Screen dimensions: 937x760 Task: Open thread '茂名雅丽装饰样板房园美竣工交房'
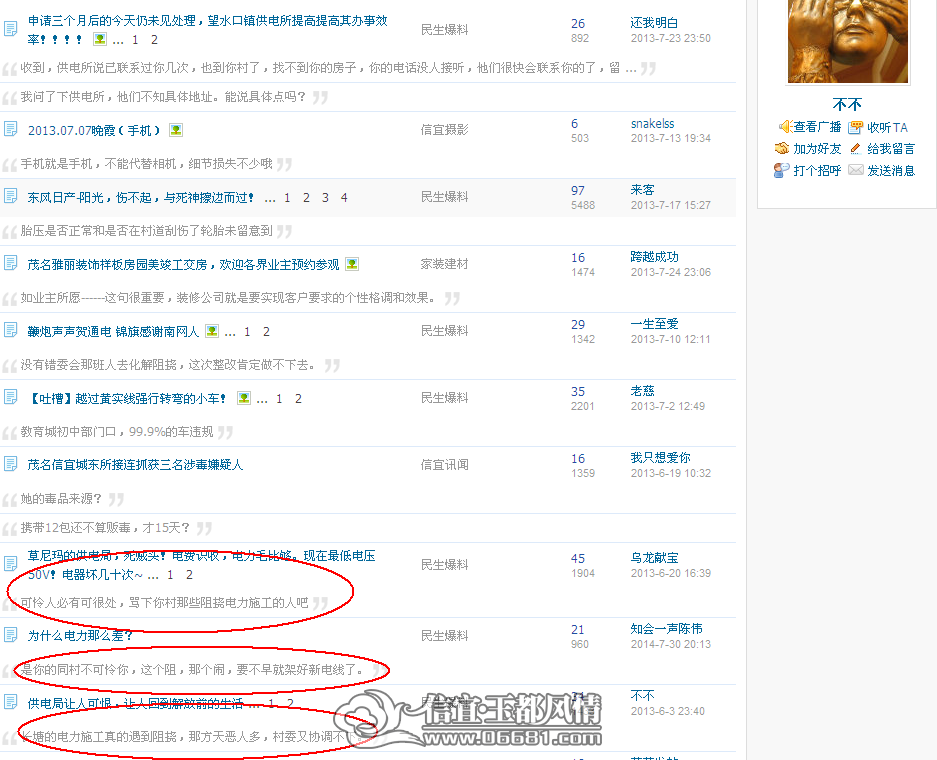183,265
